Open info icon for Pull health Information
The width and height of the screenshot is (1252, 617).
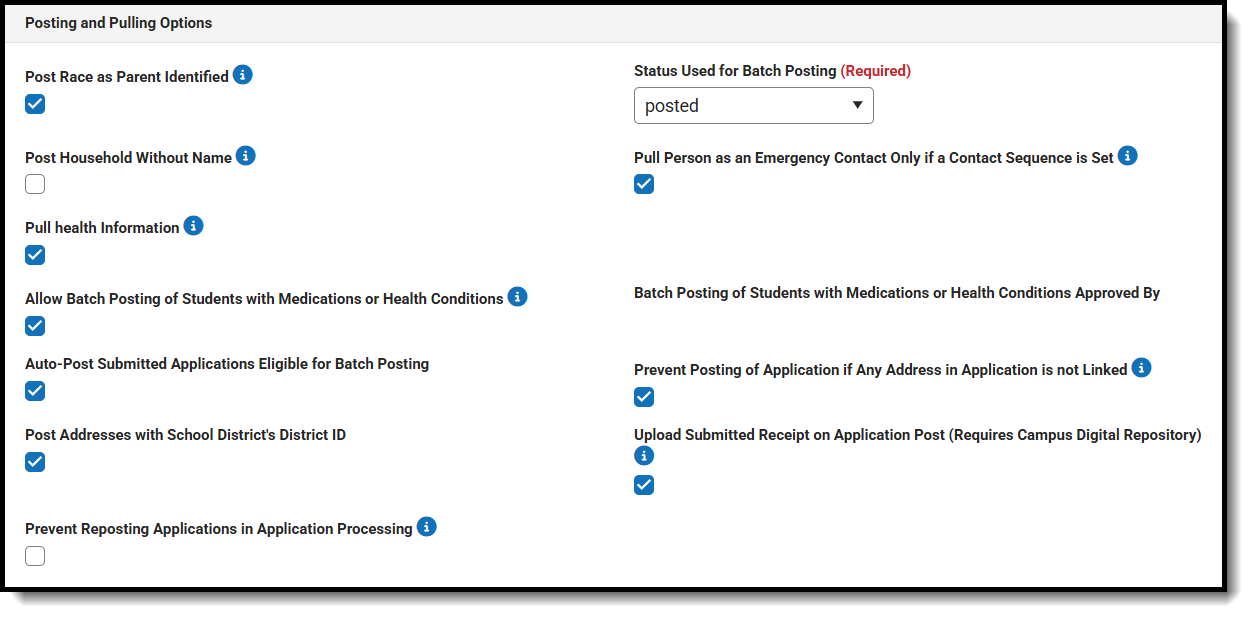[x=193, y=226]
